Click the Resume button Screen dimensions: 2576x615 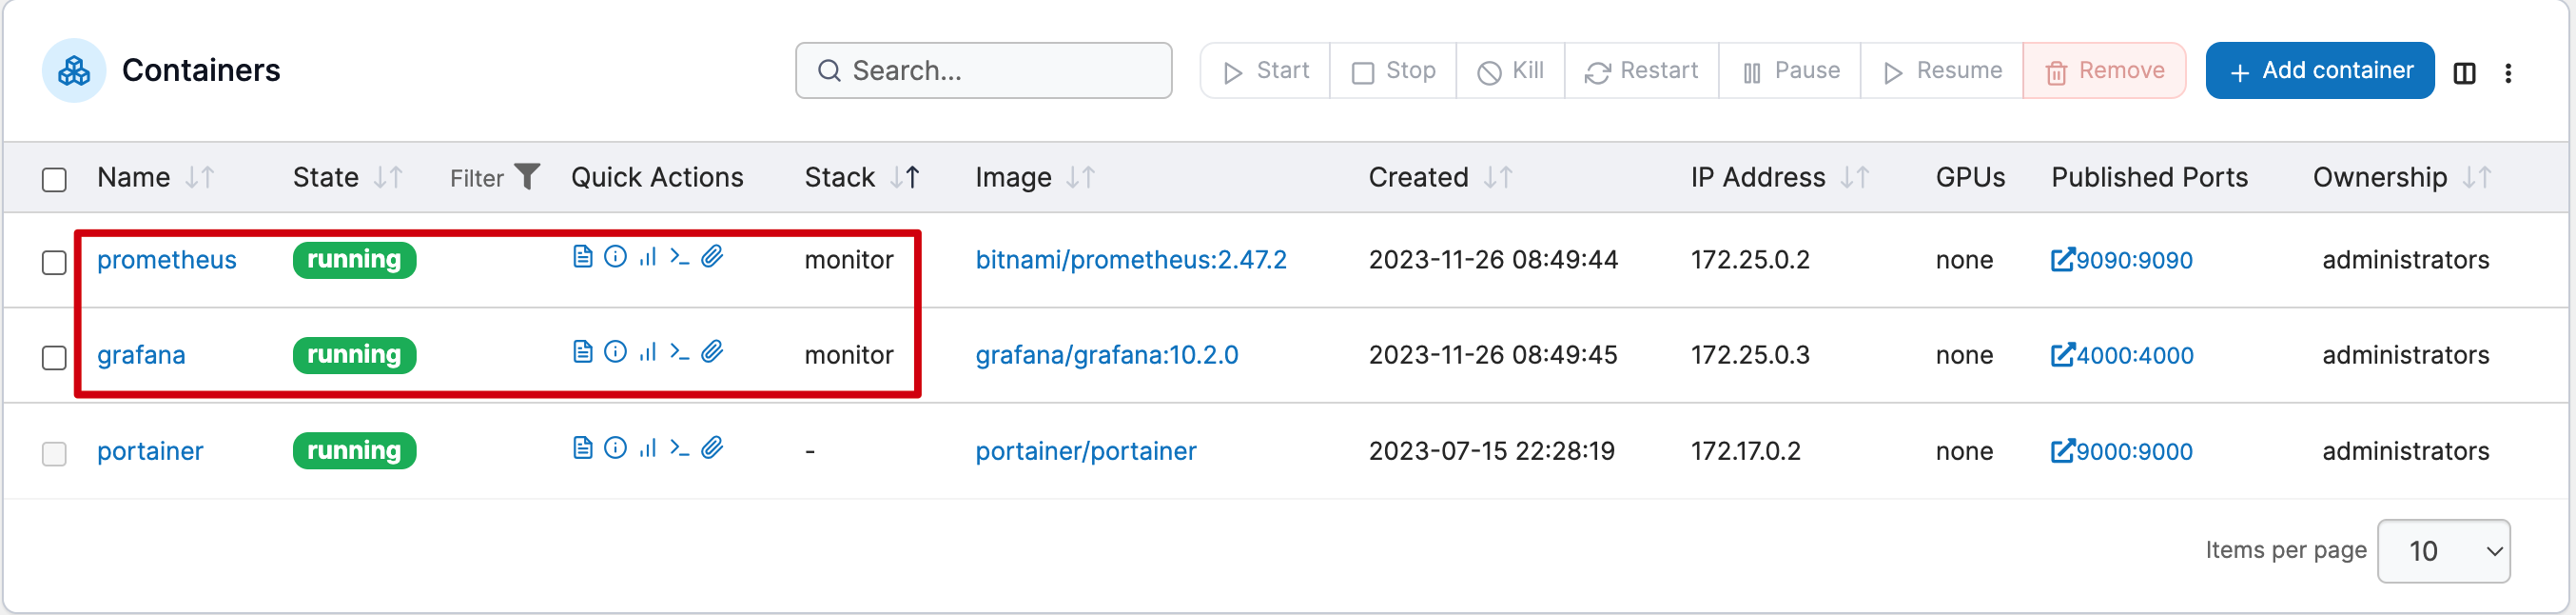1941,71
